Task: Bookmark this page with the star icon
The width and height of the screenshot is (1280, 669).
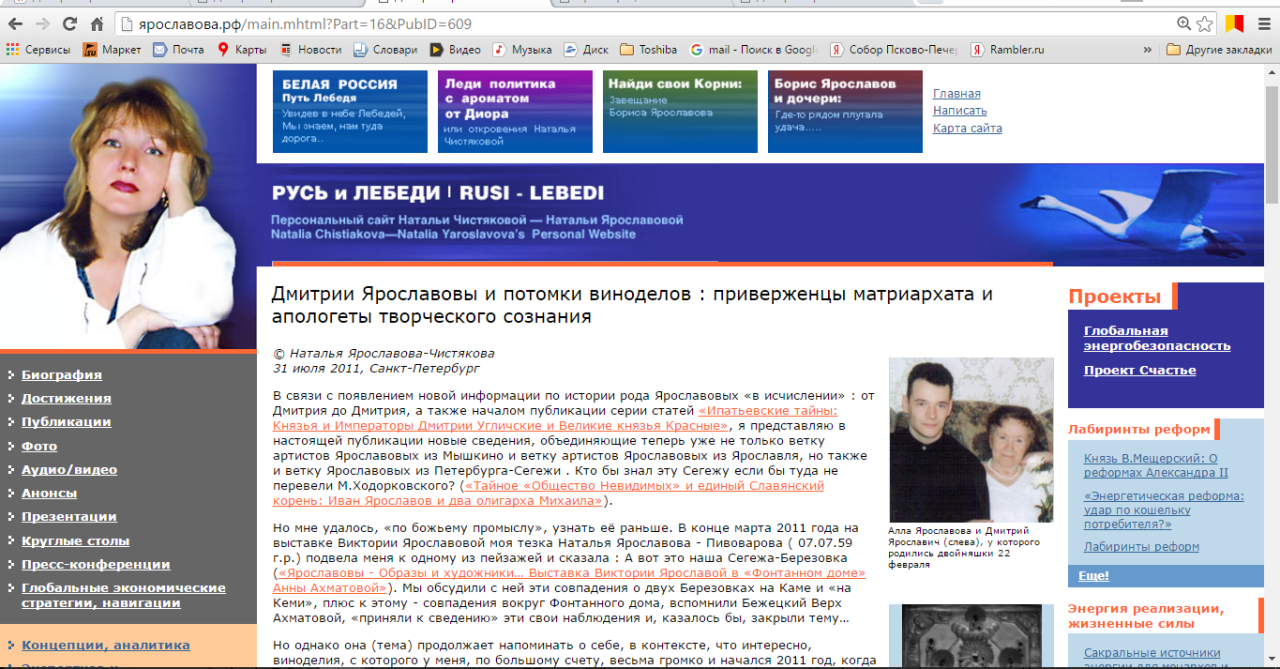Action: (x=1205, y=24)
